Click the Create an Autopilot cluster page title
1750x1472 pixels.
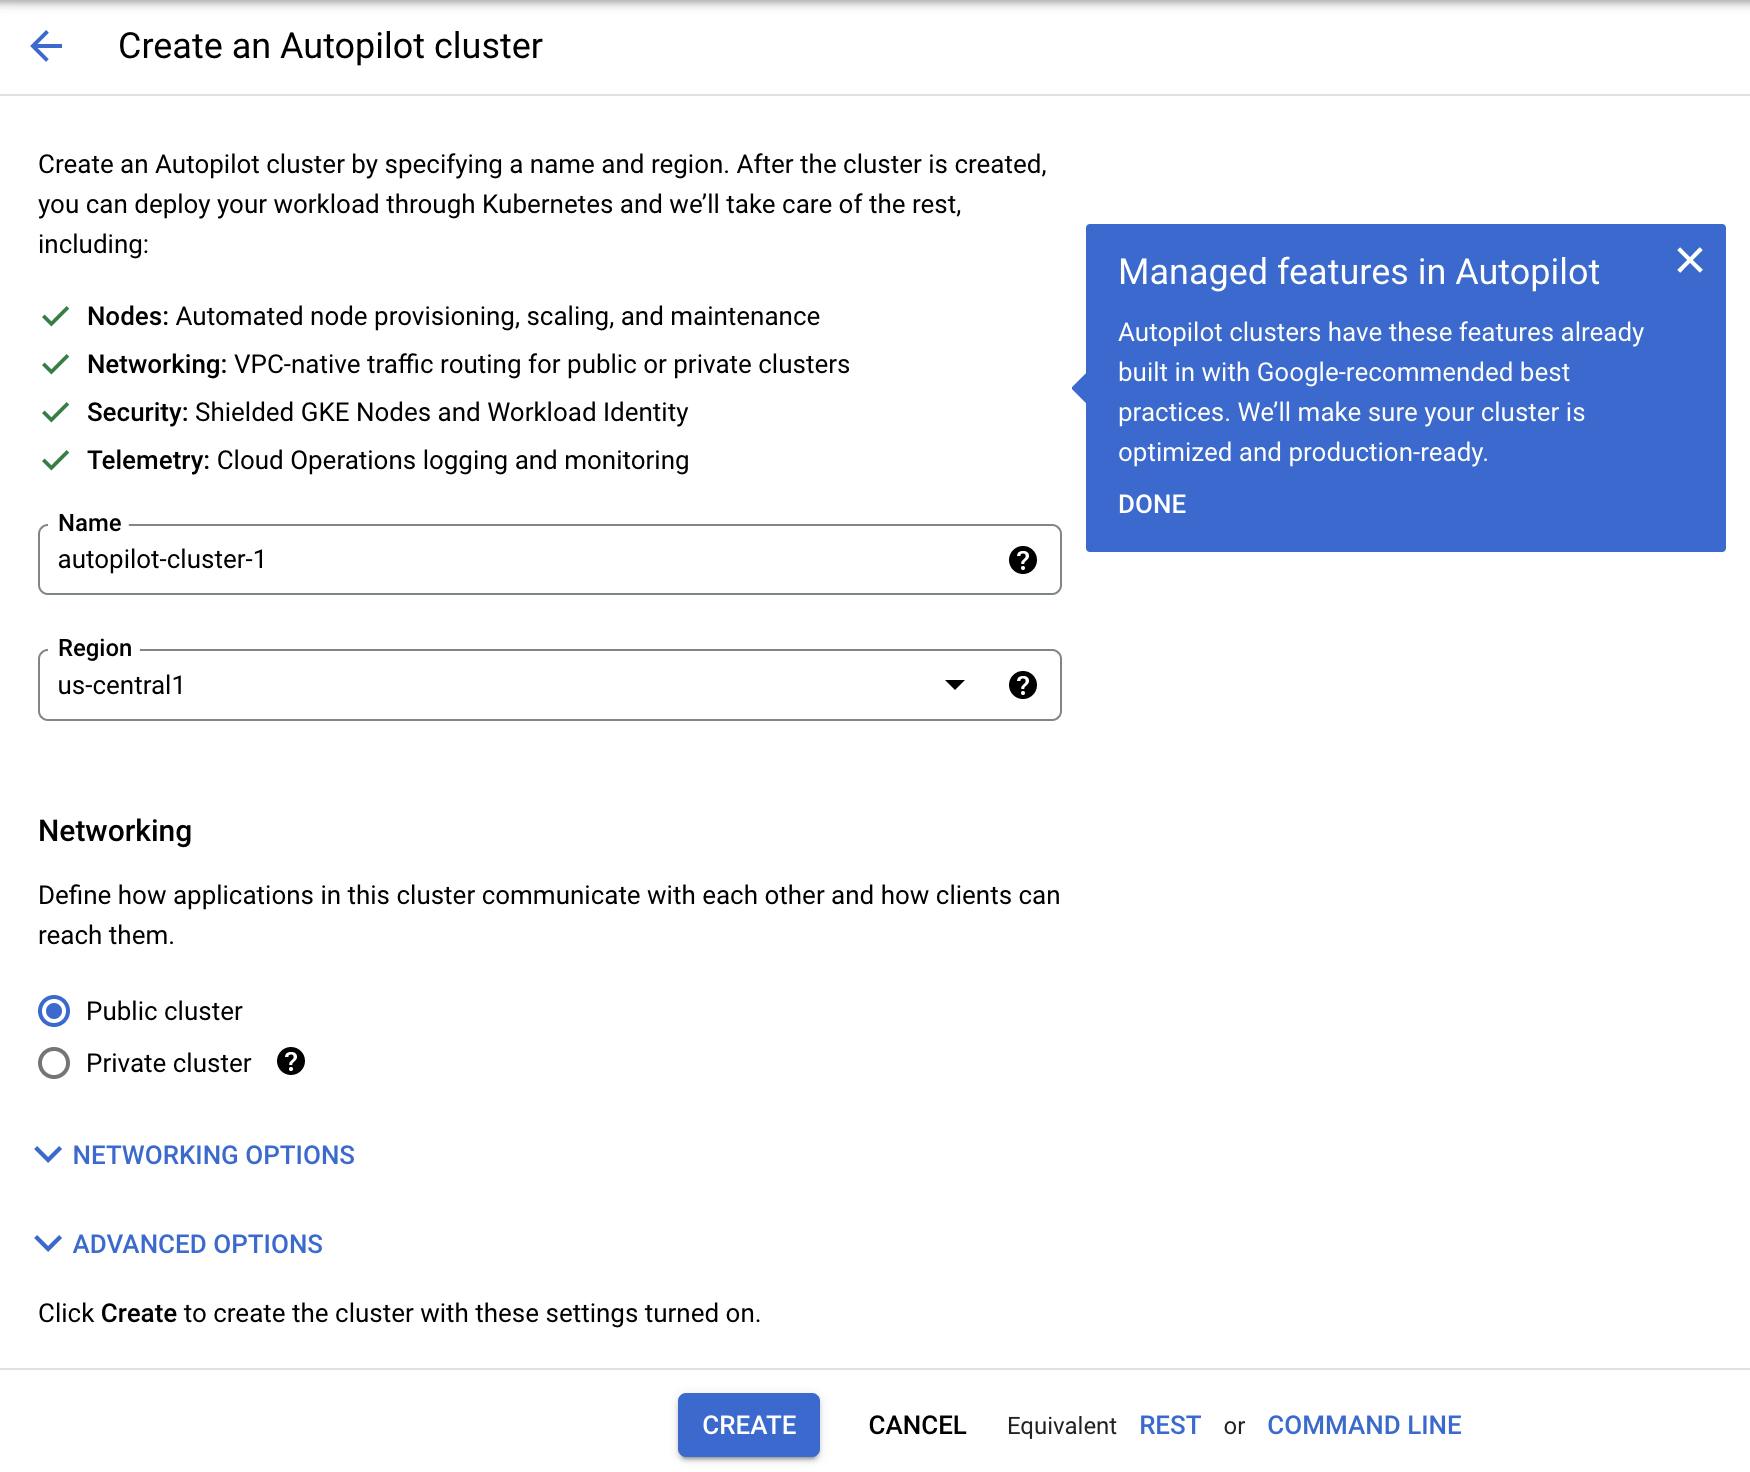tap(330, 46)
